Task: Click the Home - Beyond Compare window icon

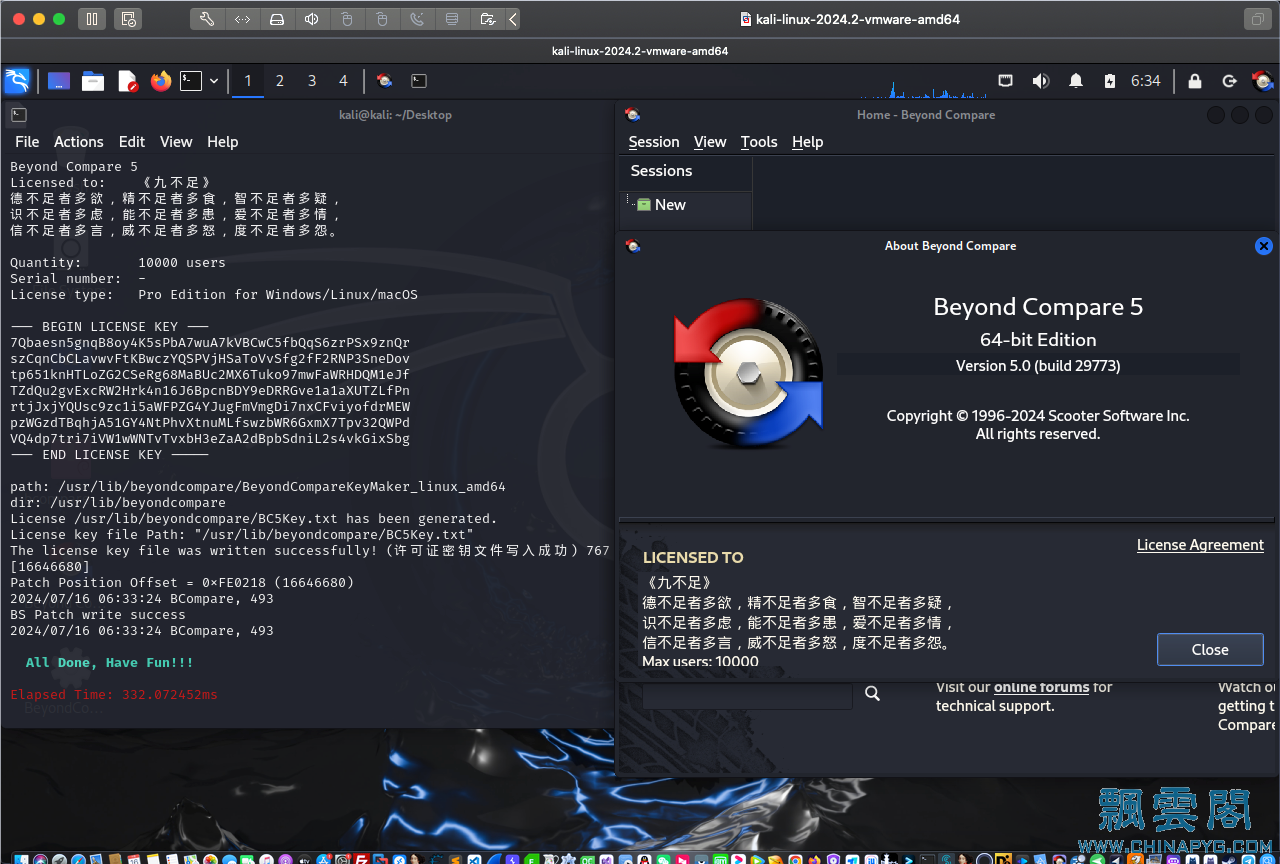Action: point(632,115)
